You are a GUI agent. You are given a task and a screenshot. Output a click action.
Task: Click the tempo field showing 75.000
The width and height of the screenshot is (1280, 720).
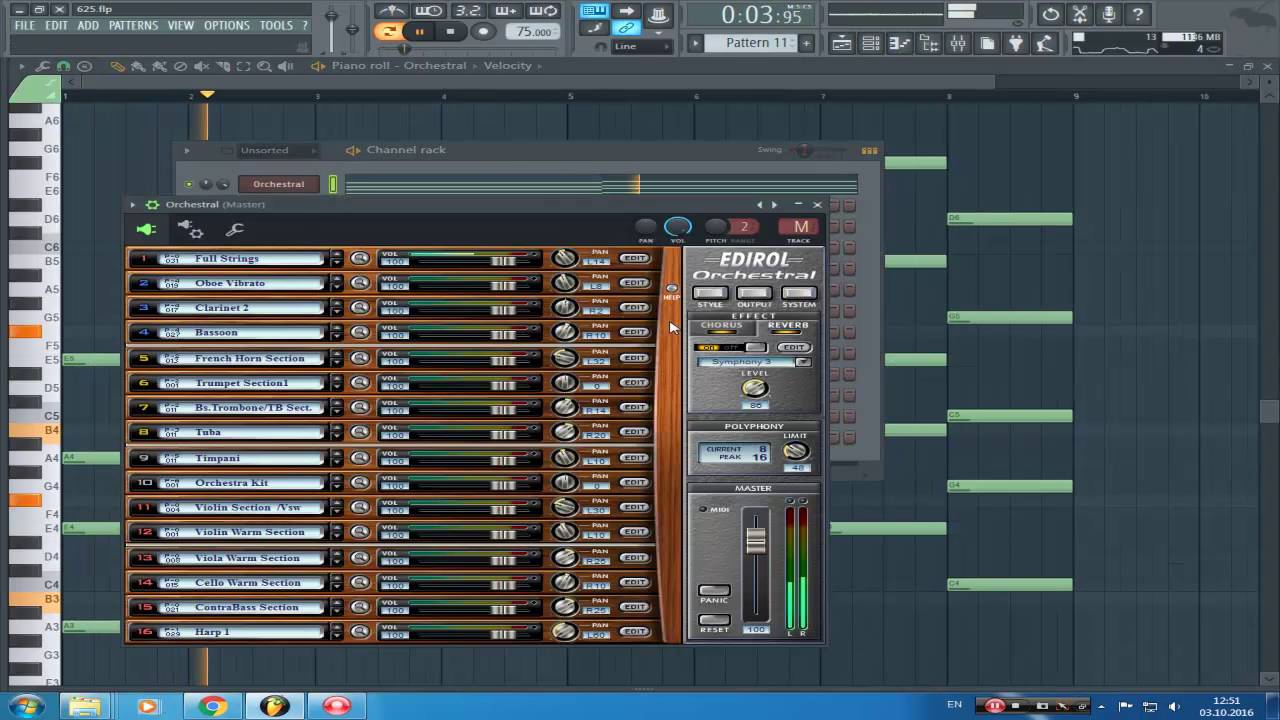pyautogui.click(x=533, y=32)
